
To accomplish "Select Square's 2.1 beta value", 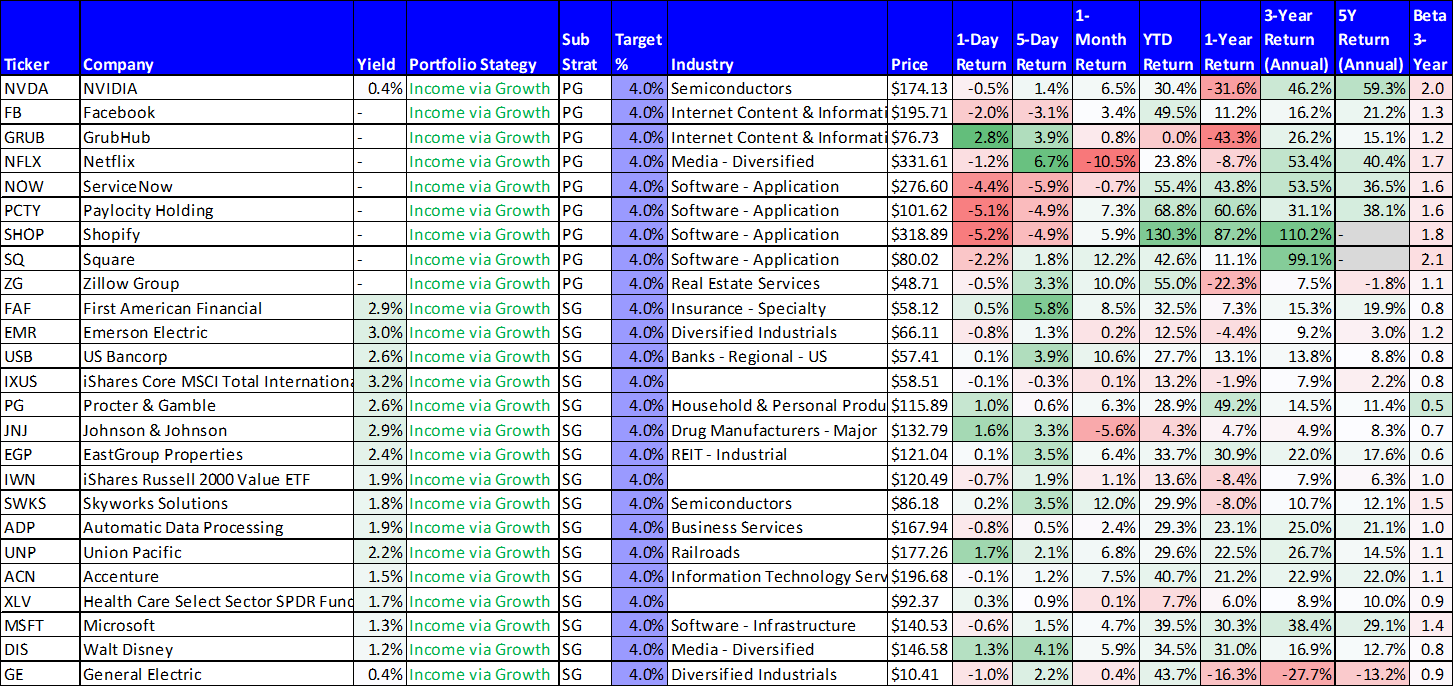I will pos(1430,259).
